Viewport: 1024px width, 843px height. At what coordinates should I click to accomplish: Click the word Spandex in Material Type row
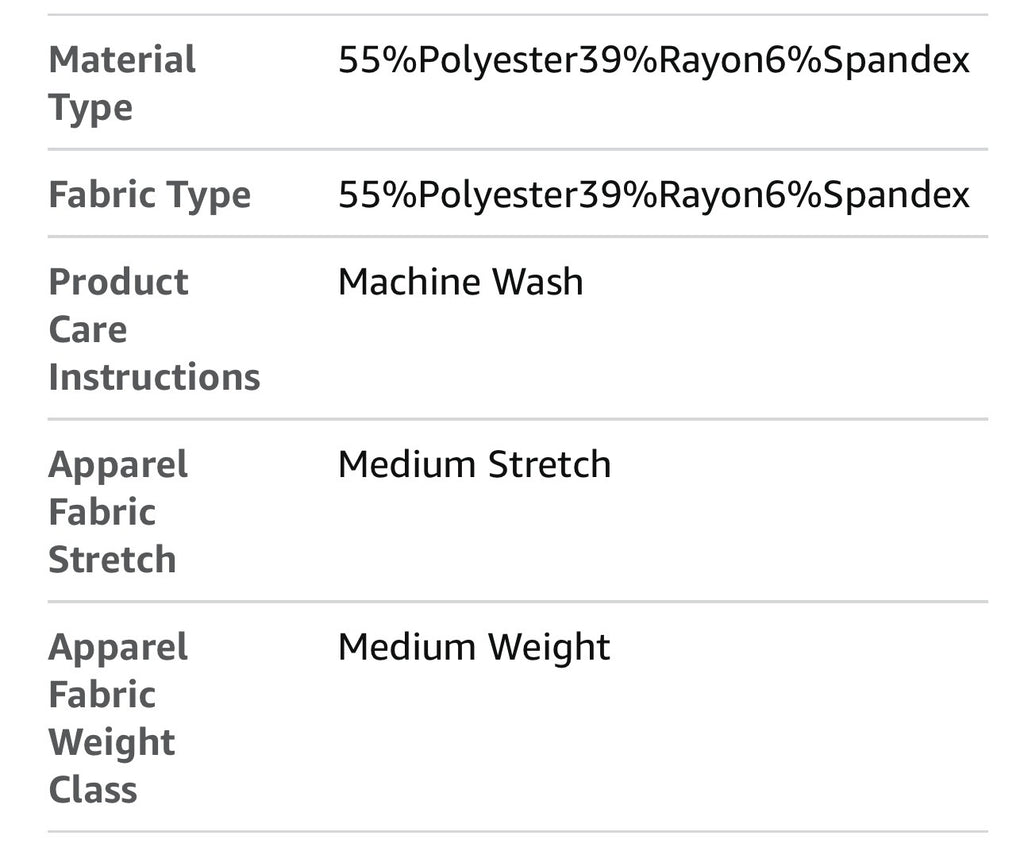pyautogui.click(x=896, y=61)
